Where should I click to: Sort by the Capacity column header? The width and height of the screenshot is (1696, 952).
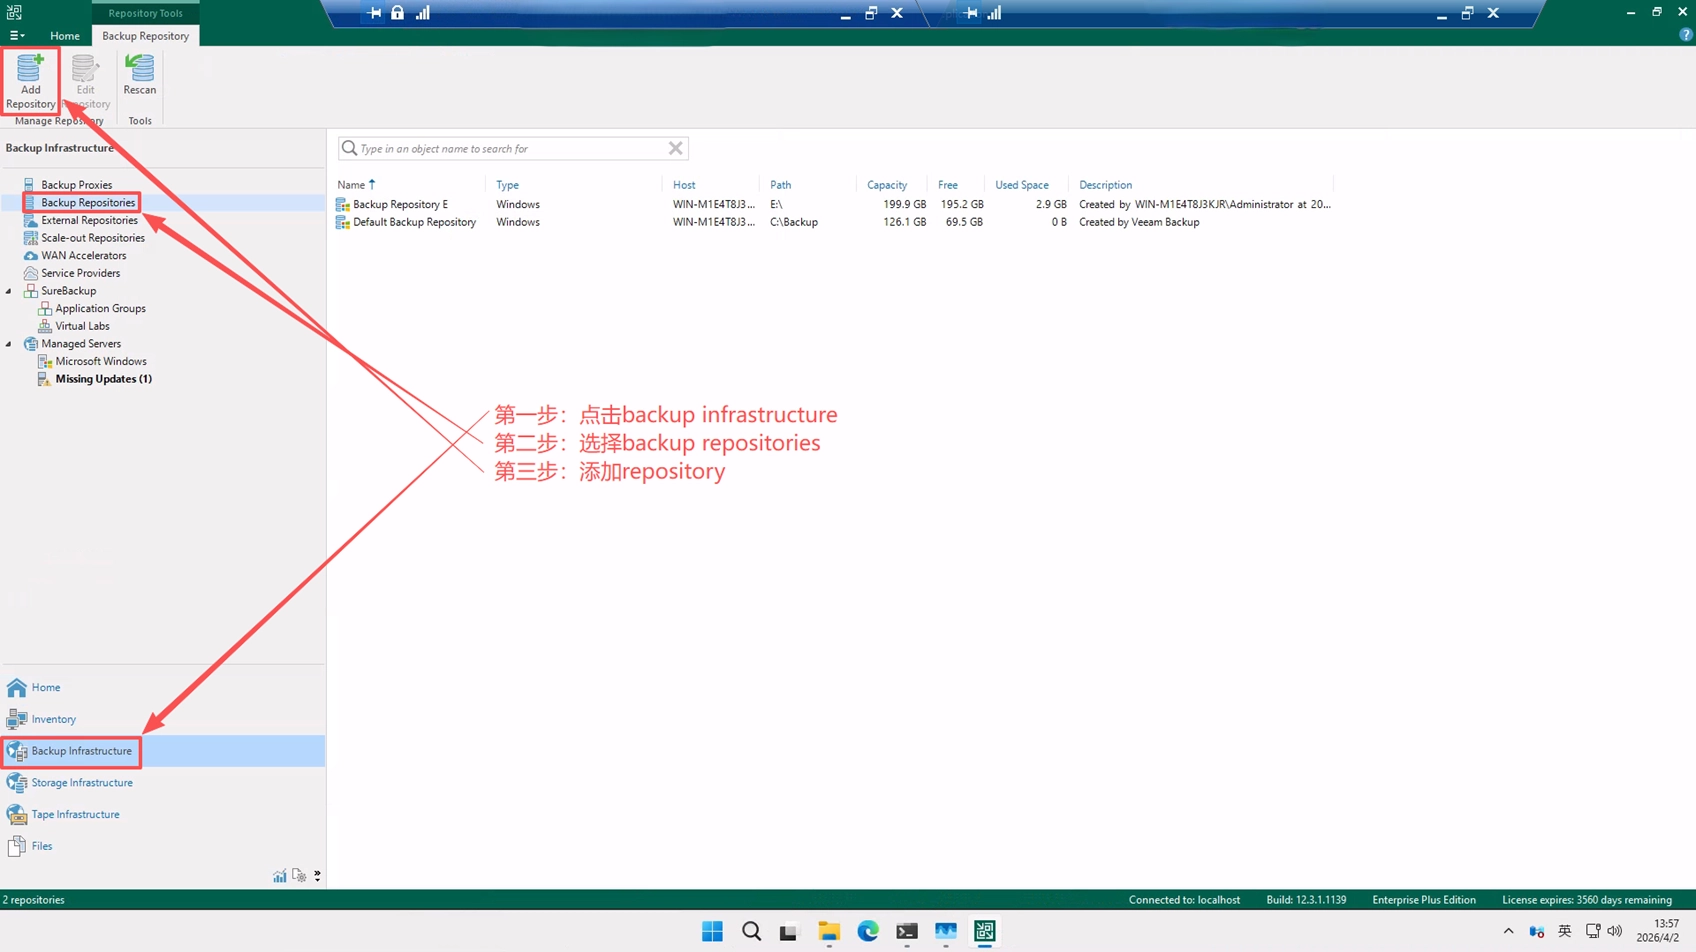coord(887,185)
